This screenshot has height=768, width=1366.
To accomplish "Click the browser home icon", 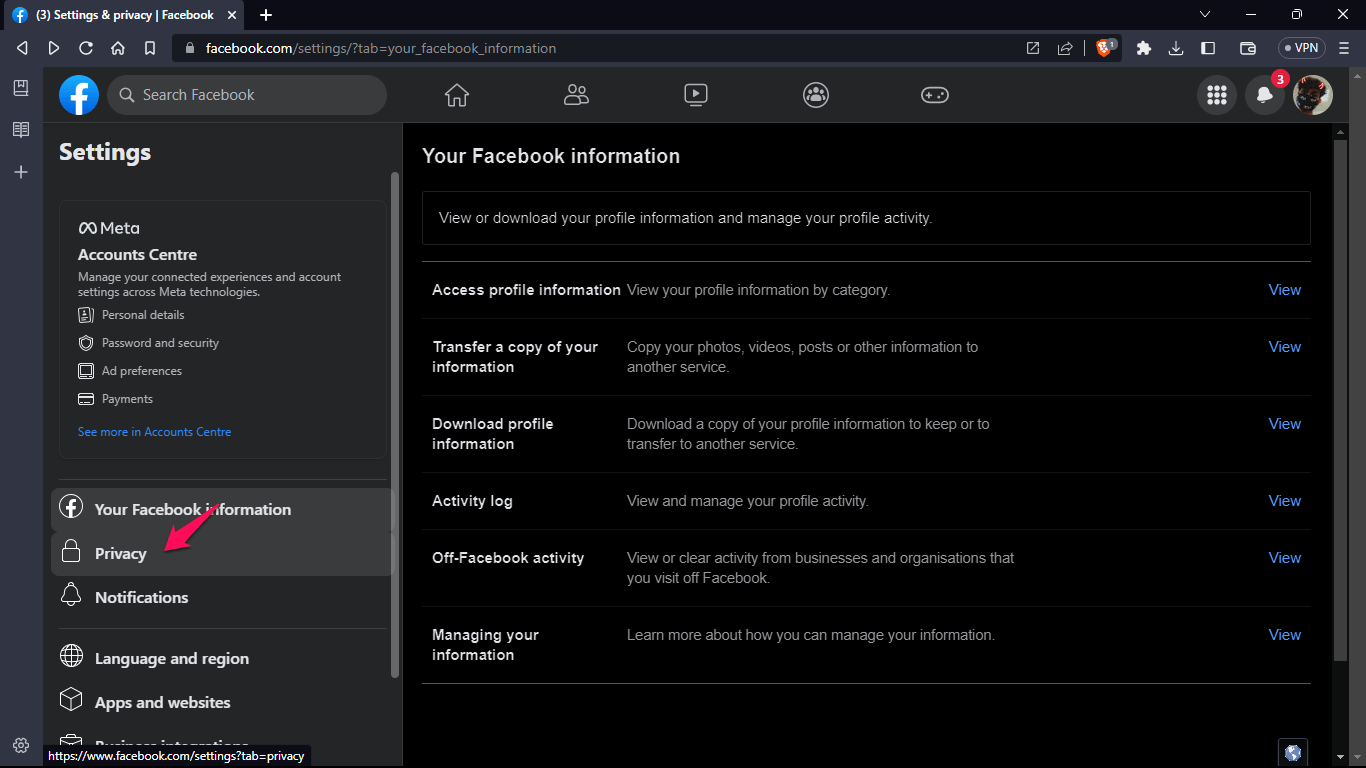I will [x=118, y=48].
